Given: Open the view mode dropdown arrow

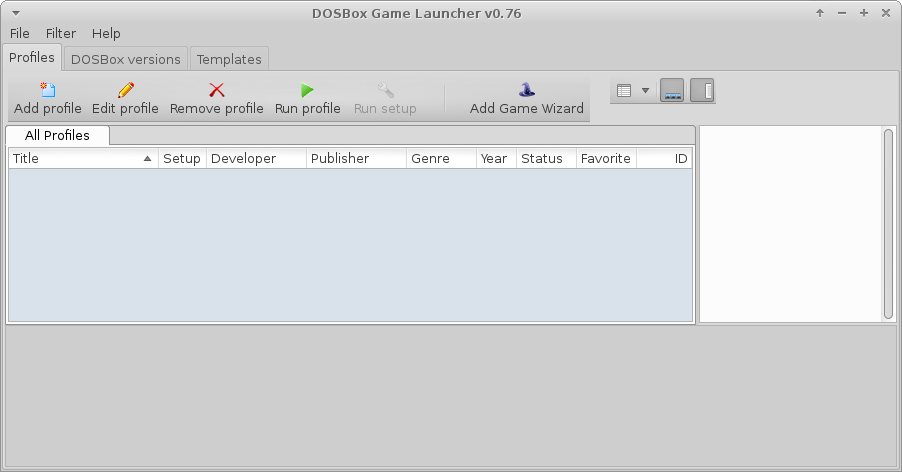Looking at the screenshot, I should point(645,91).
